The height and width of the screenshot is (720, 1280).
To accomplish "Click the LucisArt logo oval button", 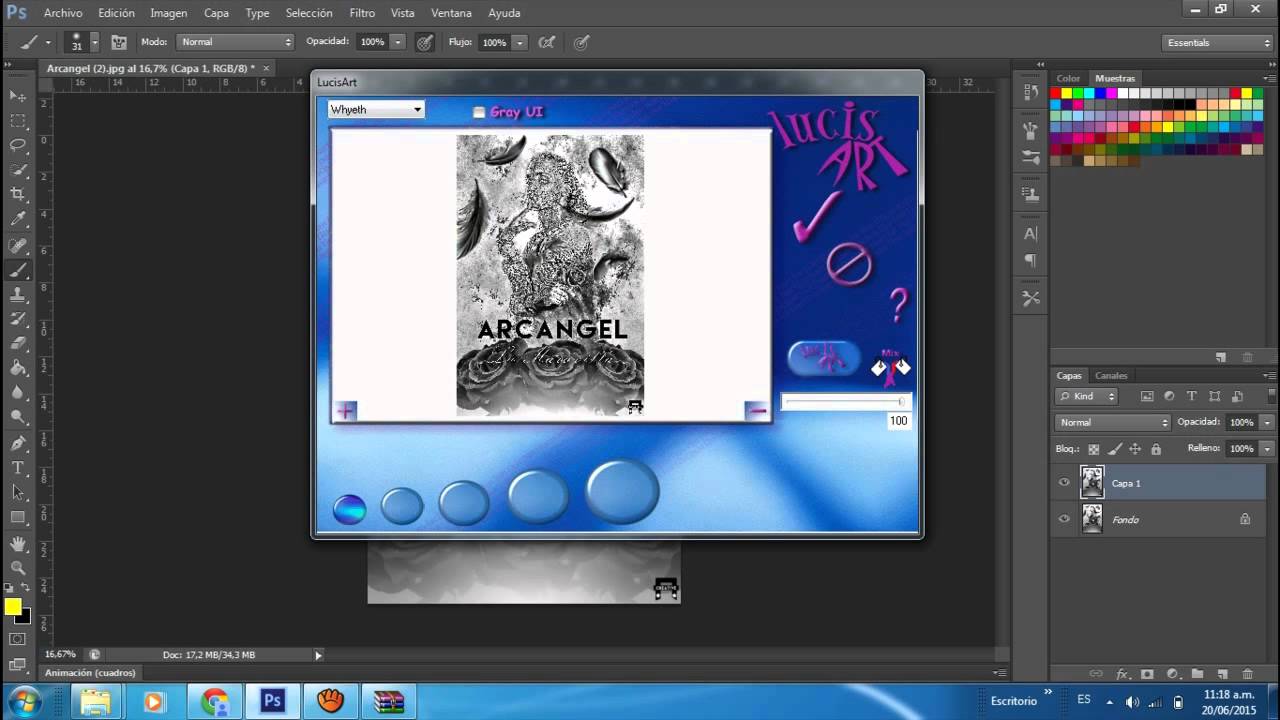I will tap(824, 358).
